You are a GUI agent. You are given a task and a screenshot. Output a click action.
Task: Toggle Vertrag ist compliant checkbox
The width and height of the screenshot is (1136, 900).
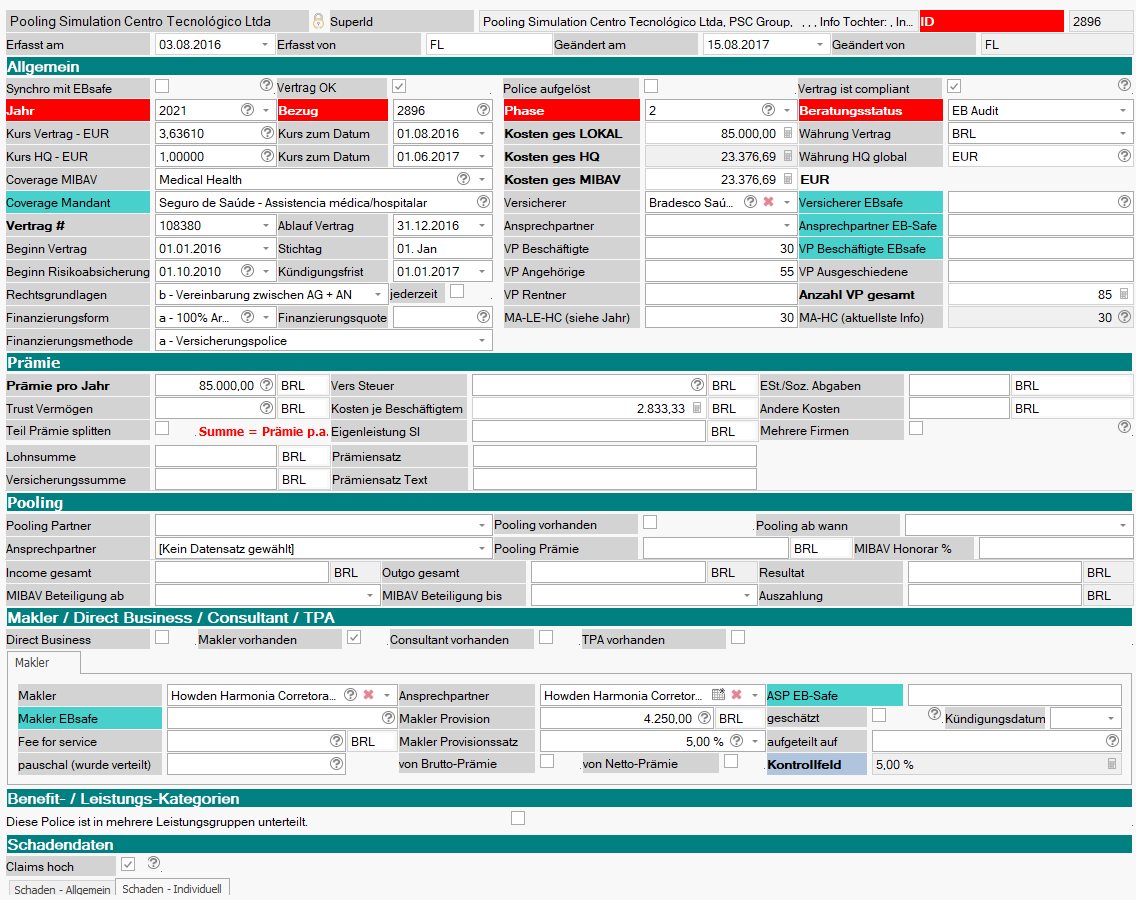point(954,86)
